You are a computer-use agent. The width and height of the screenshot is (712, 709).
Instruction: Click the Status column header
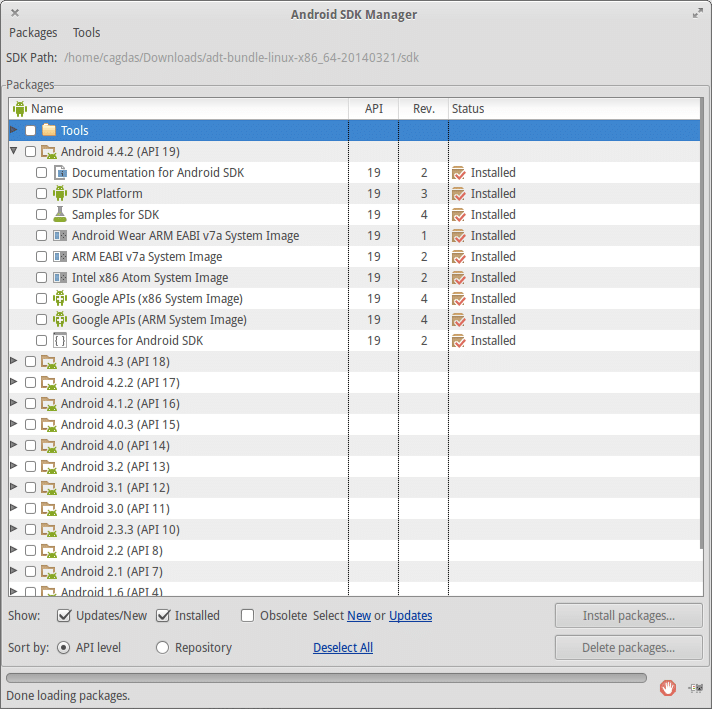574,109
